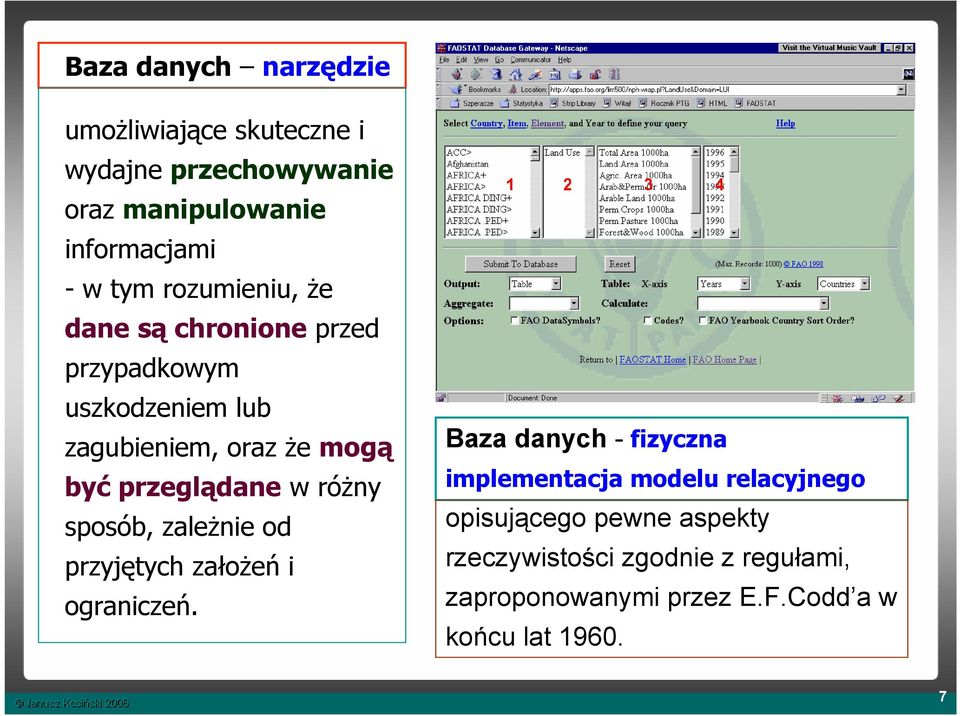Click down arrow of year list scrollbar
This screenshot has height=716, width=960.
pos(734,233)
